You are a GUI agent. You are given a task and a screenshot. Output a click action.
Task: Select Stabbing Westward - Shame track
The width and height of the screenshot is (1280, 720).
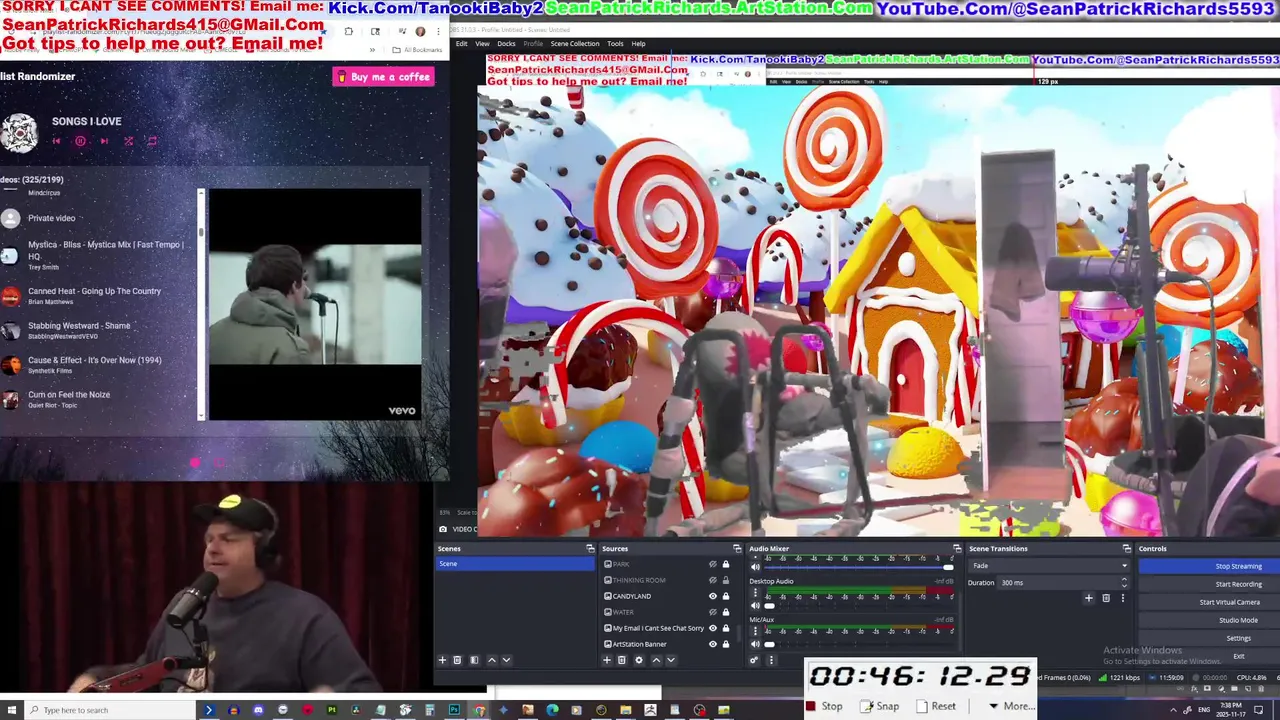click(x=79, y=330)
